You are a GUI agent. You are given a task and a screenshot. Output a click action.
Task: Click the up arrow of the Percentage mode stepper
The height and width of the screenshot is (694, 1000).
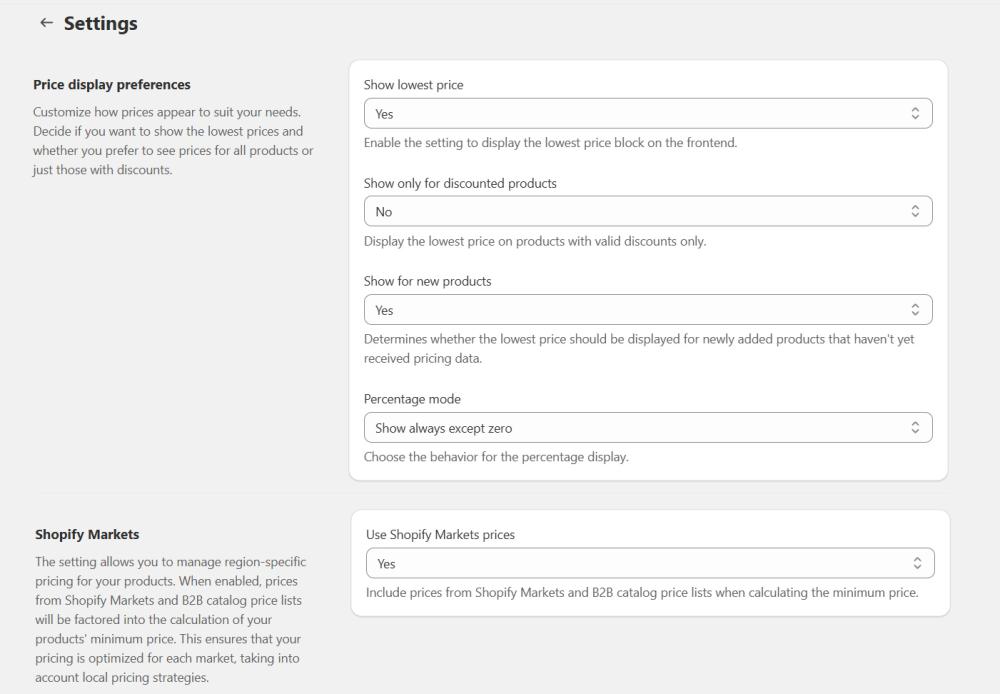click(917, 423)
